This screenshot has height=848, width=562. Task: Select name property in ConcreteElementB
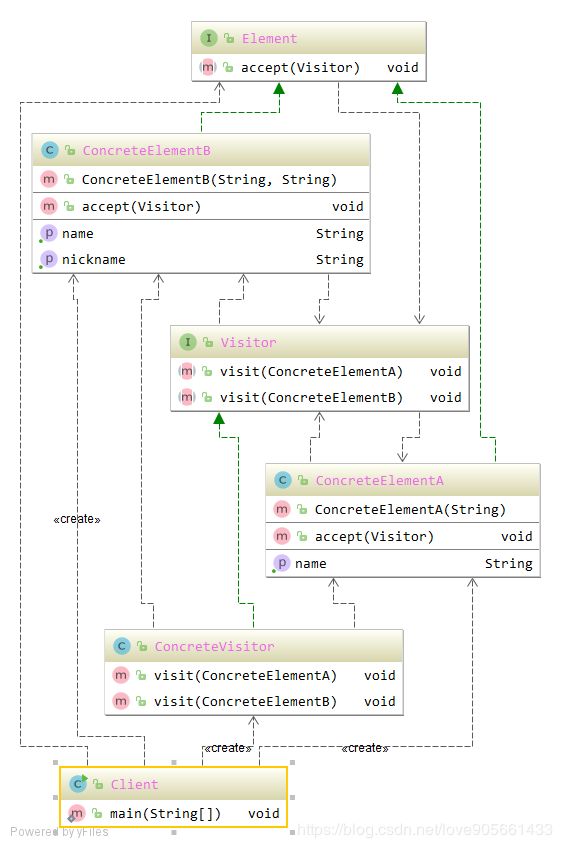(x=201, y=234)
